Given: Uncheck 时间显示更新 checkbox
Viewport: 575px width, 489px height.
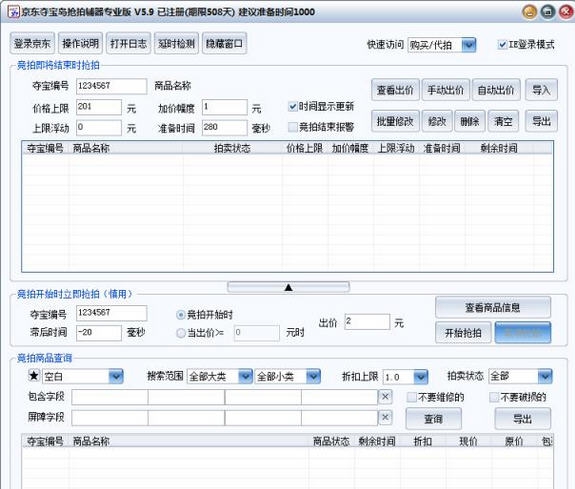Looking at the screenshot, I should 292,107.
